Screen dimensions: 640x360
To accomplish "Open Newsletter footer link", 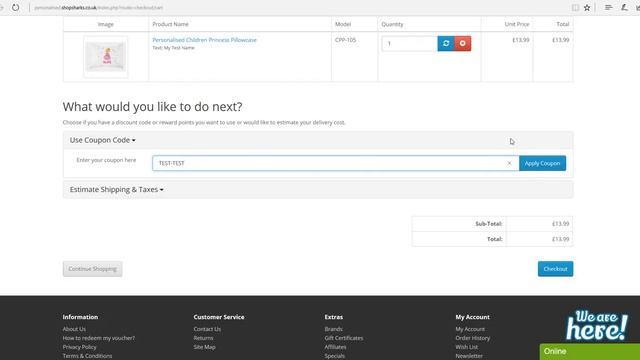I will coord(469,356).
